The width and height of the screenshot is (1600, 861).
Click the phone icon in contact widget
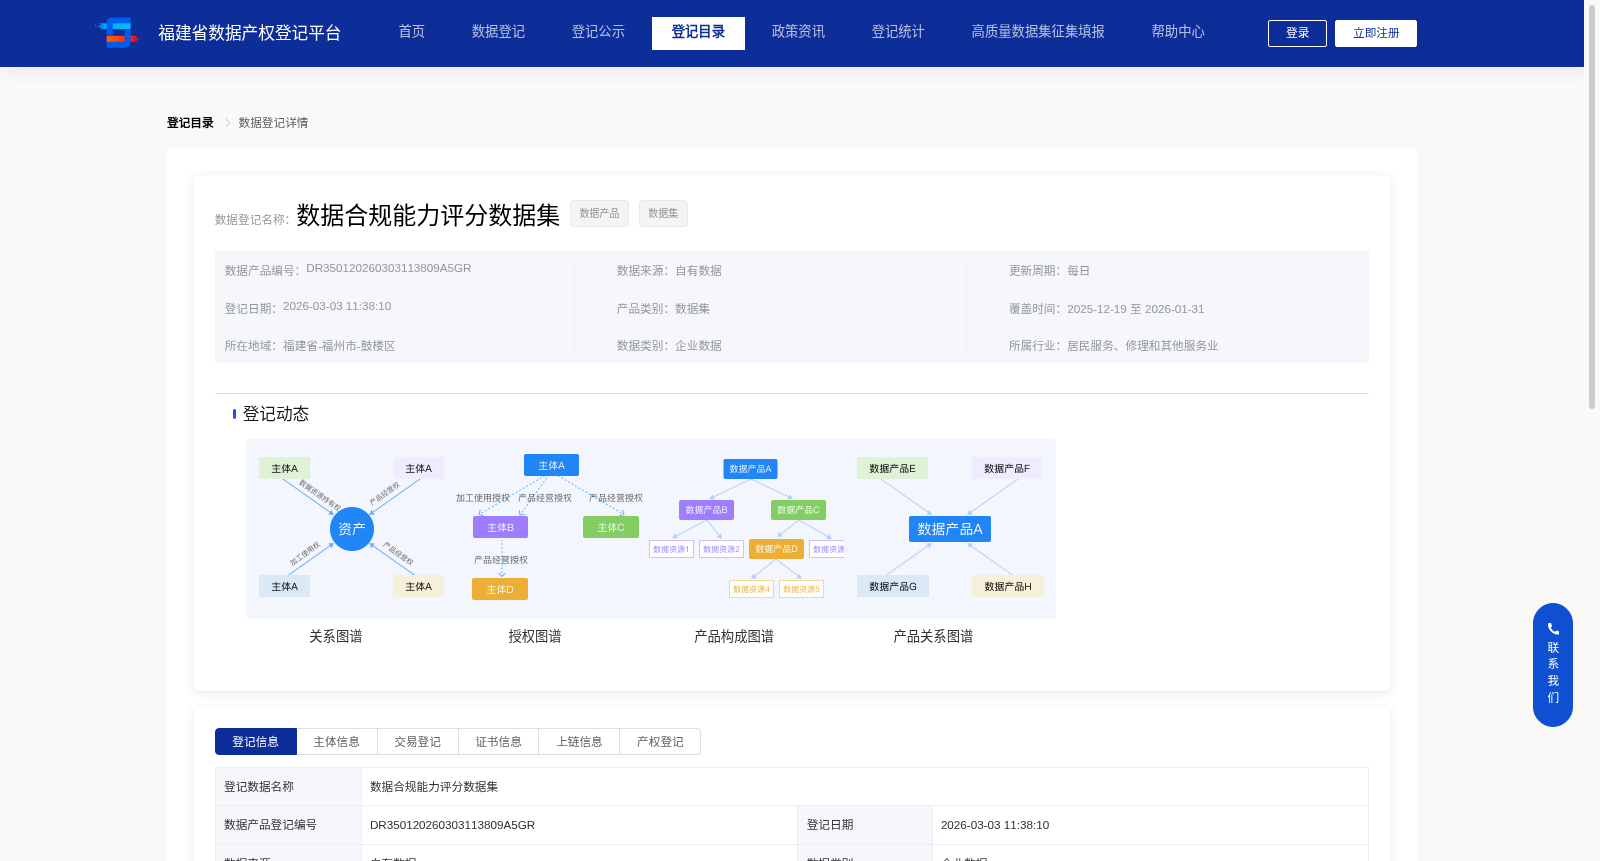pyautogui.click(x=1553, y=629)
